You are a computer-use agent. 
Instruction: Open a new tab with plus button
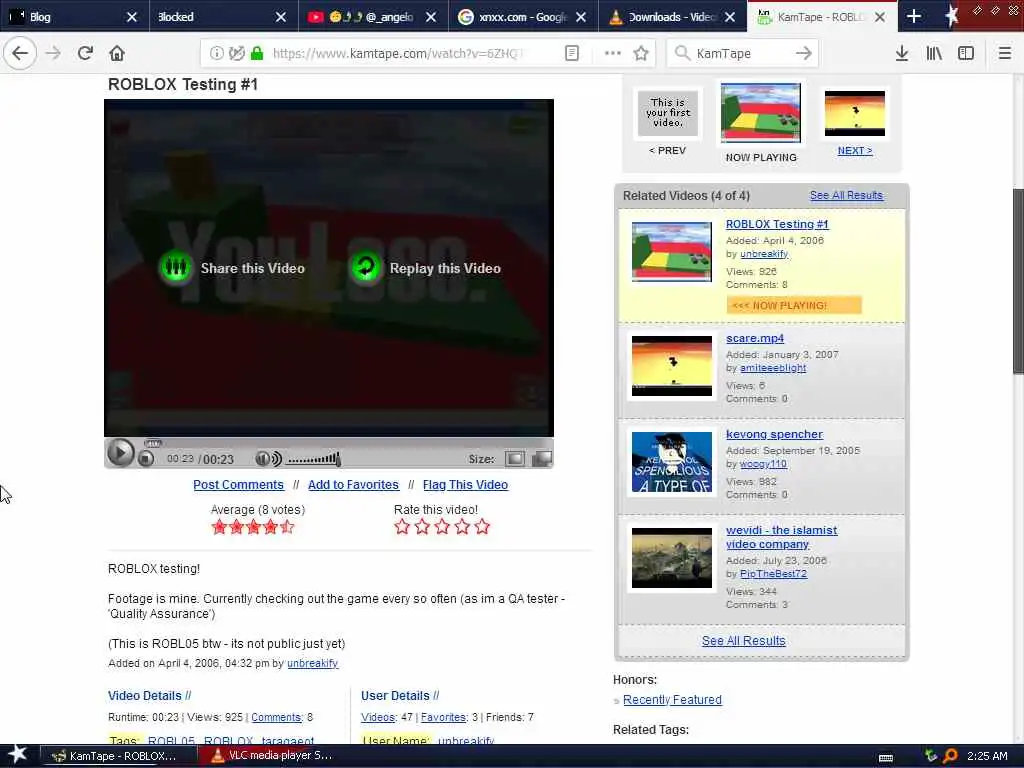914,16
